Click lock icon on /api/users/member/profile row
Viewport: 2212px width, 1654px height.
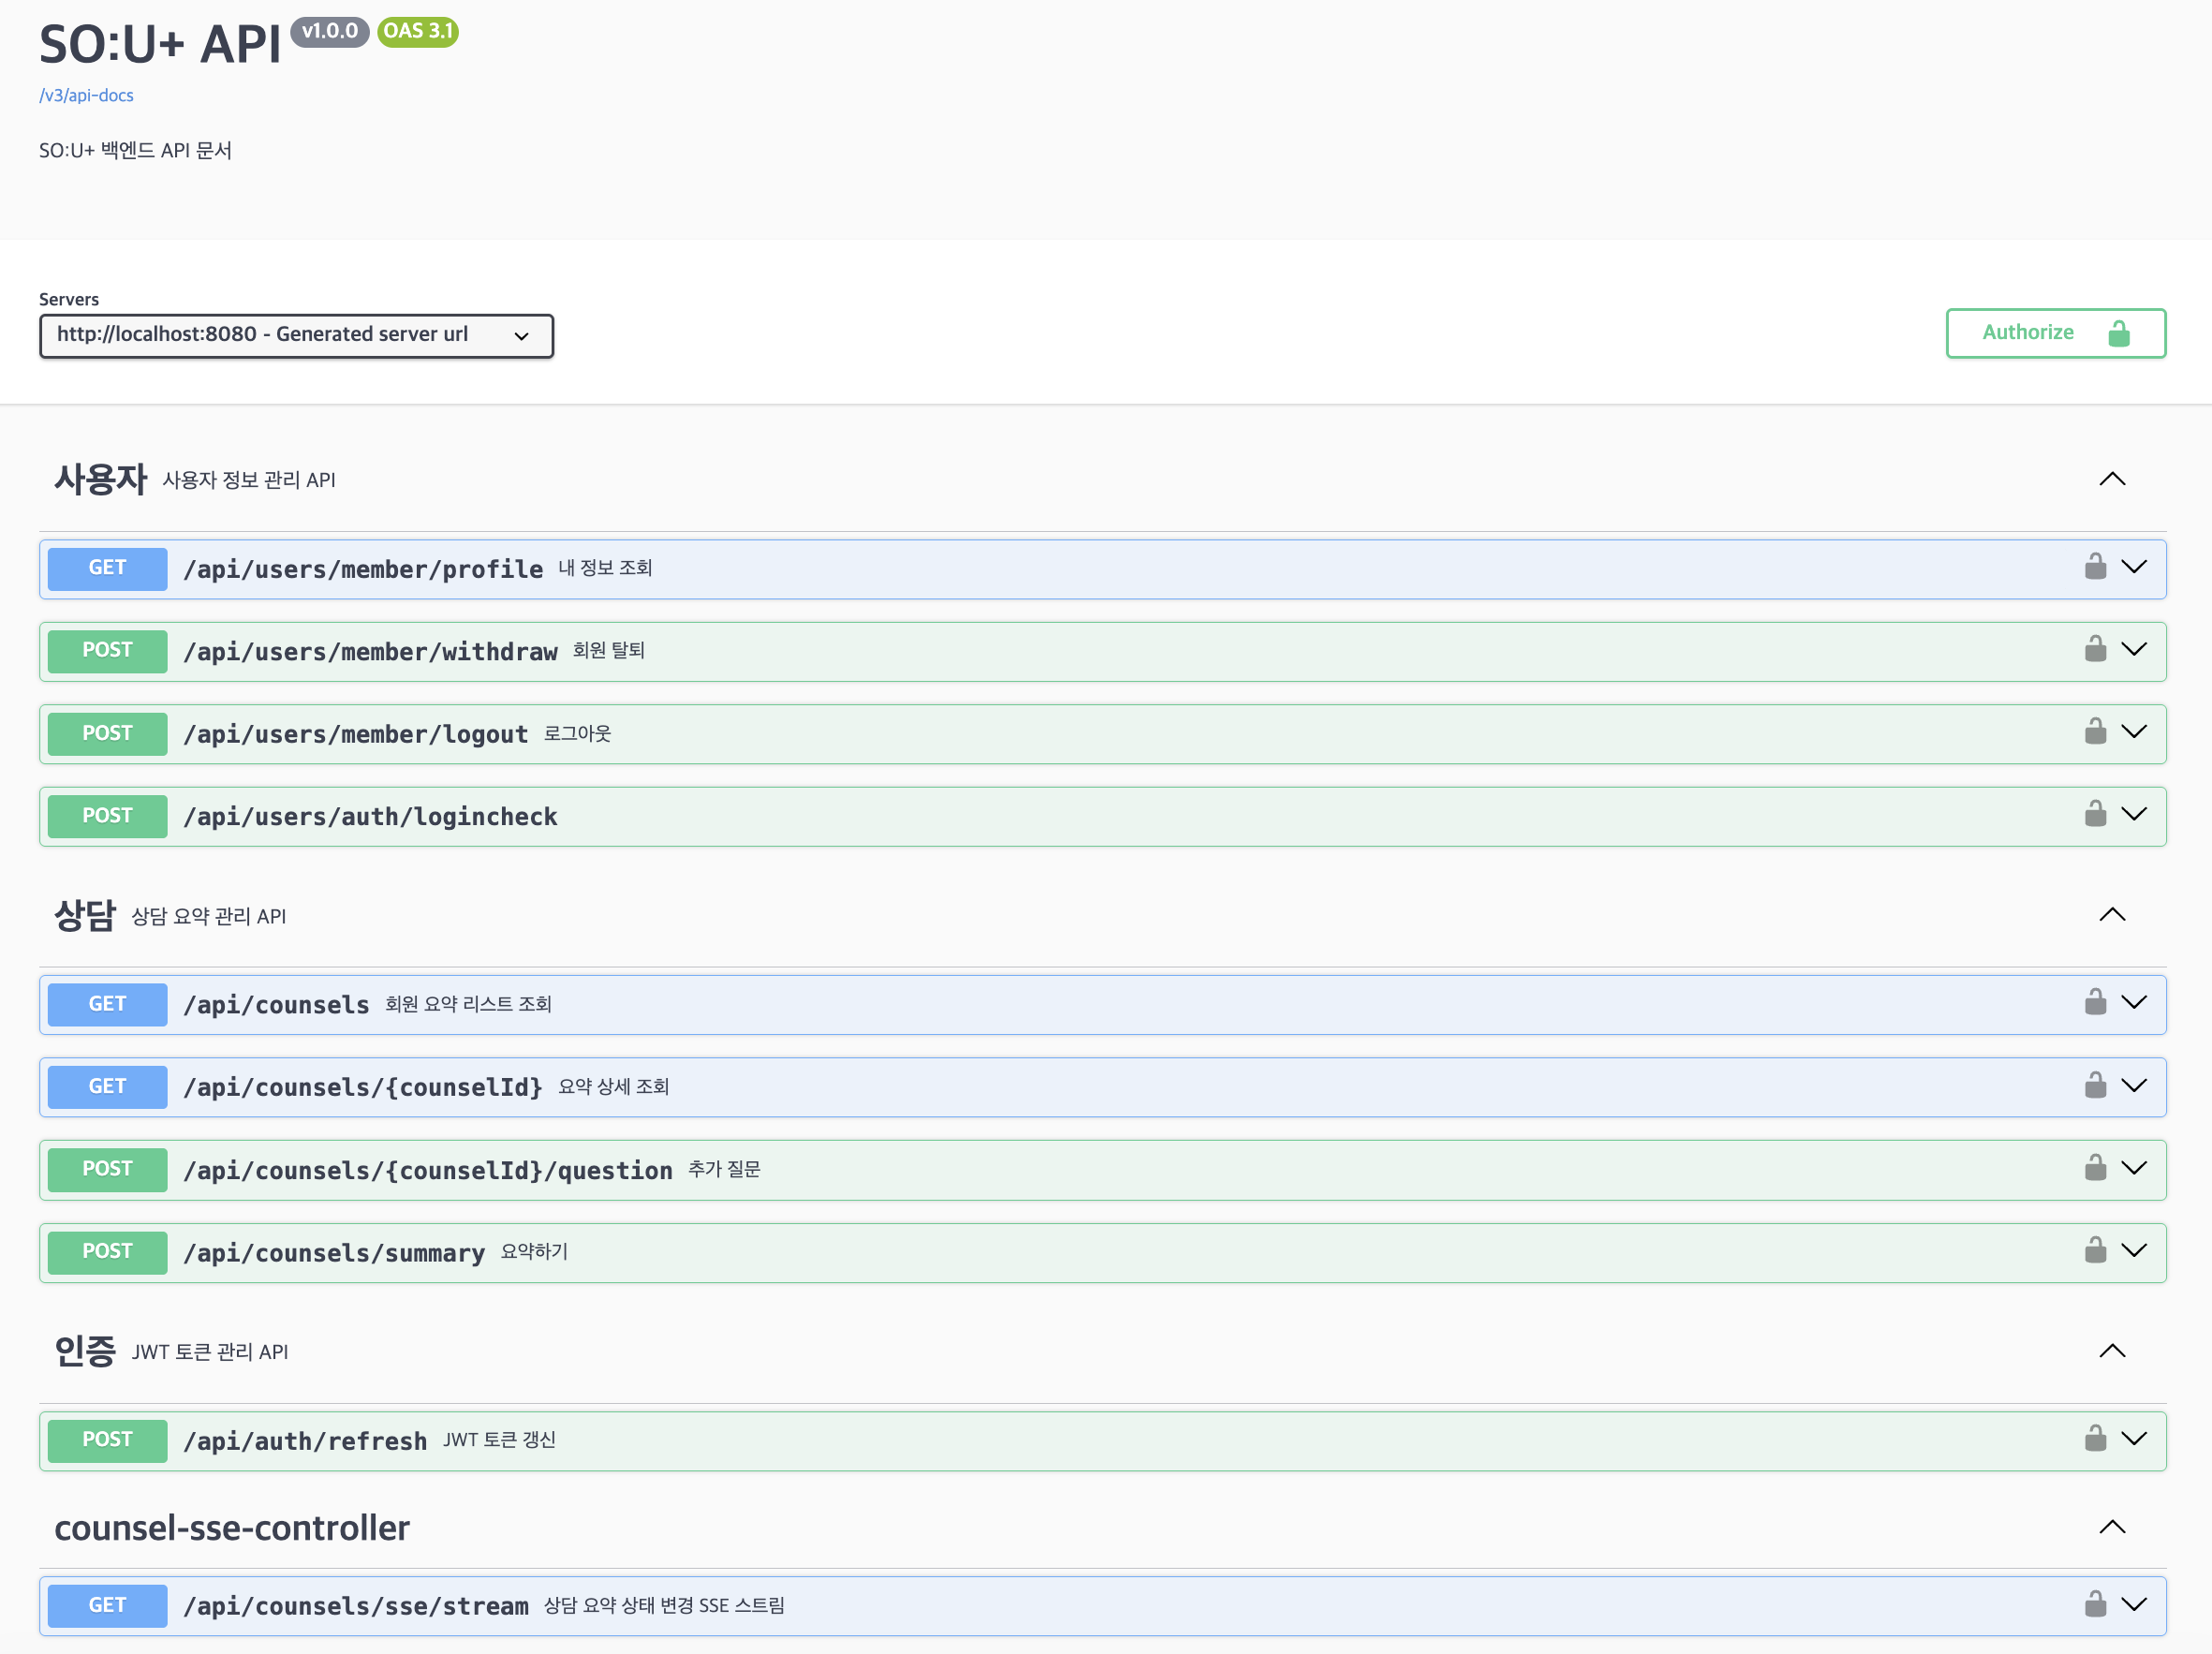coord(2095,567)
